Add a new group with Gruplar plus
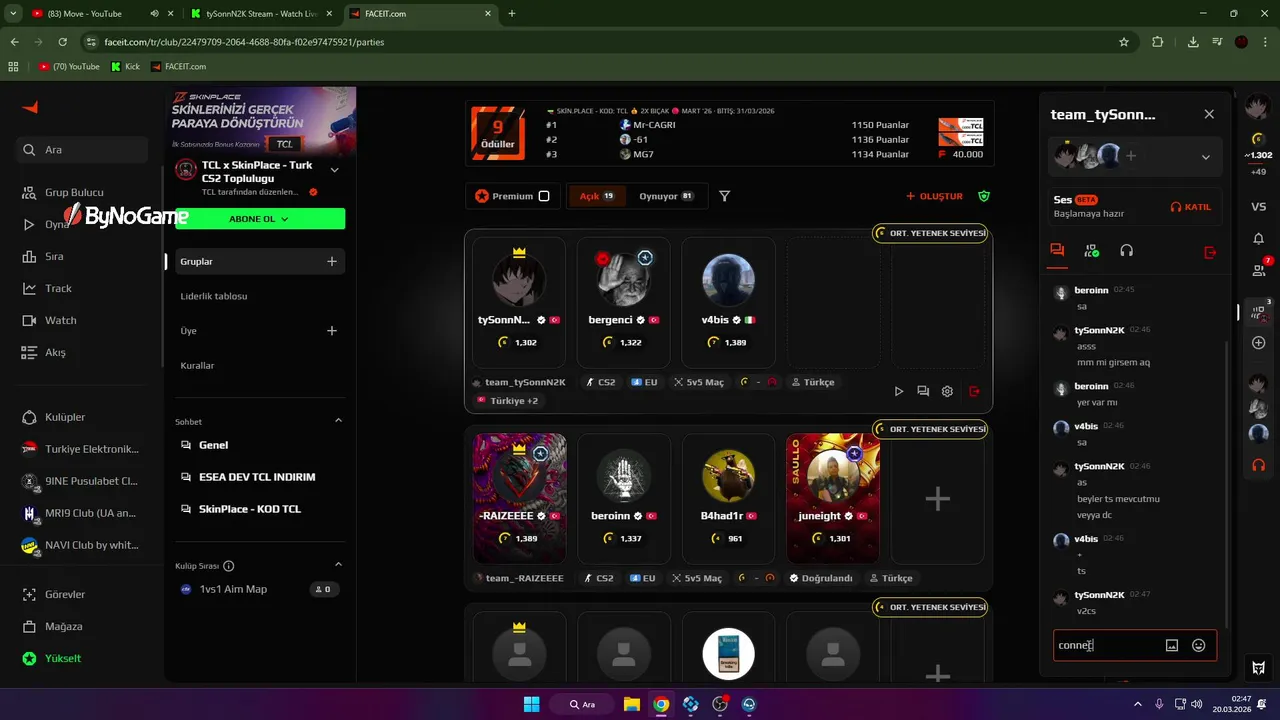The height and width of the screenshot is (720, 1280). (x=332, y=261)
